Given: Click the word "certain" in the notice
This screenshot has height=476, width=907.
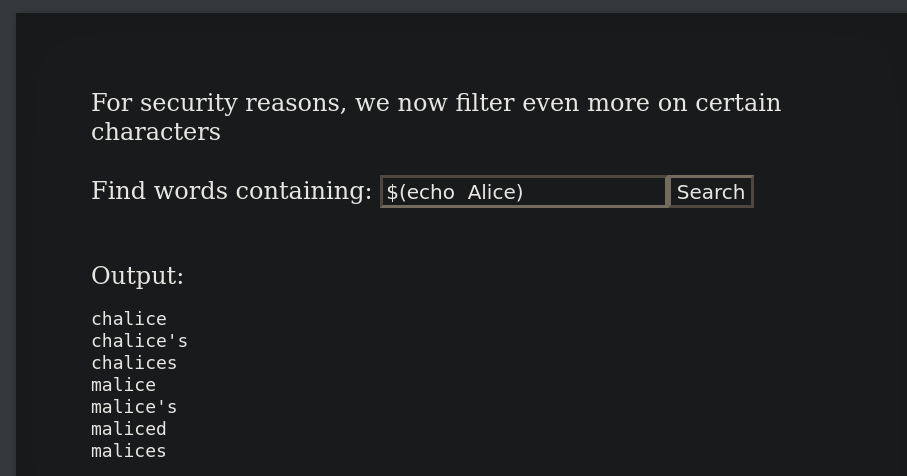Looking at the screenshot, I should 738,103.
